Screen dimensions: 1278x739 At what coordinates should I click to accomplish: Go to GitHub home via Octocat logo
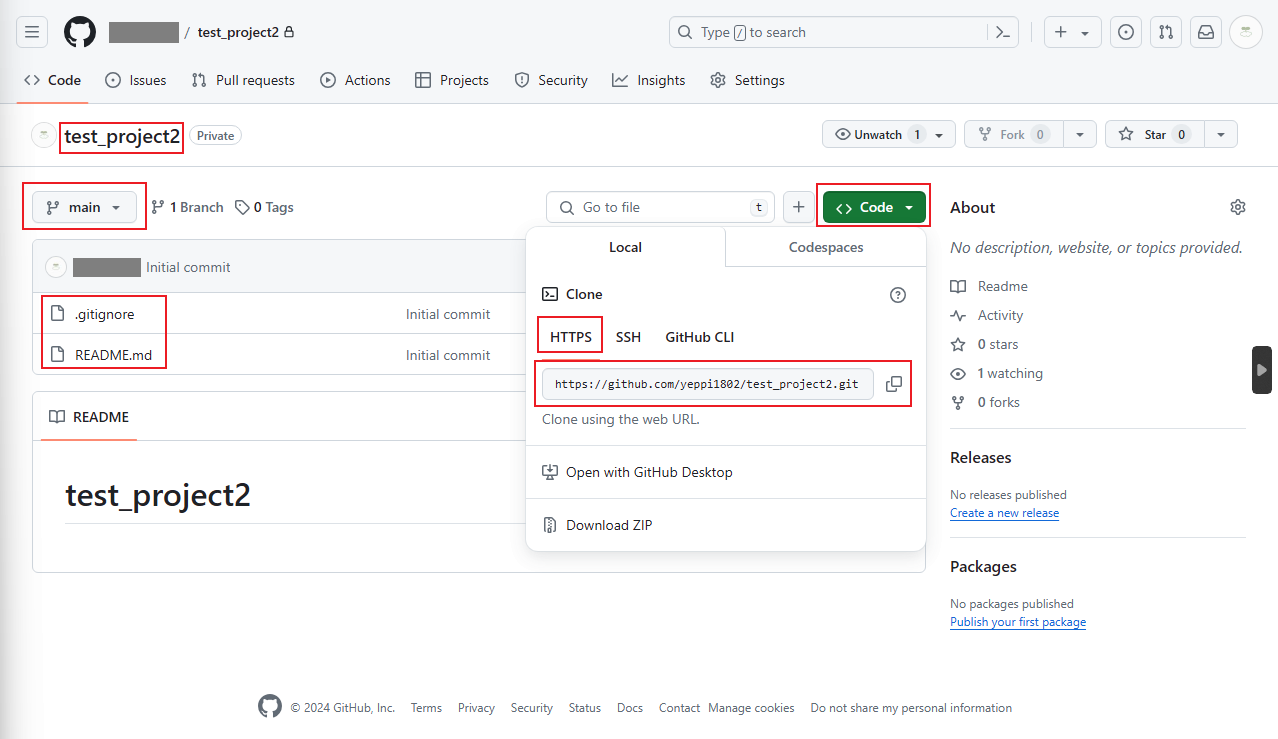click(80, 32)
